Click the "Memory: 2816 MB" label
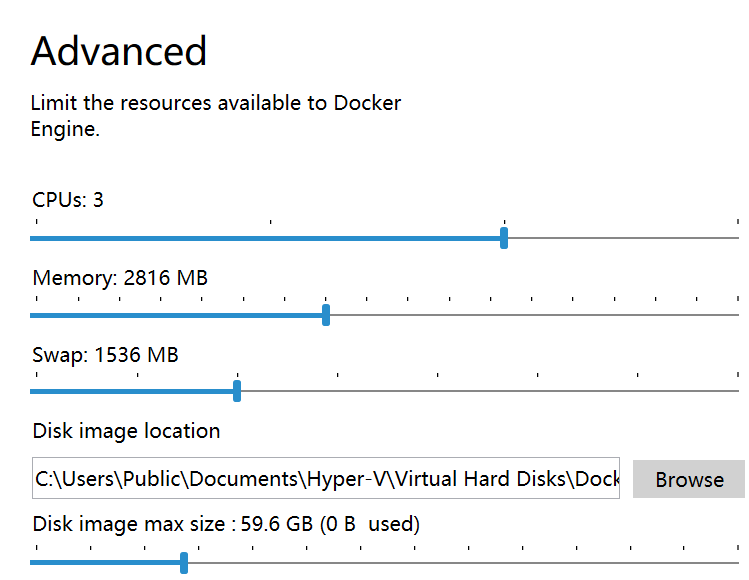This screenshot has height=580, width=749. (120, 277)
